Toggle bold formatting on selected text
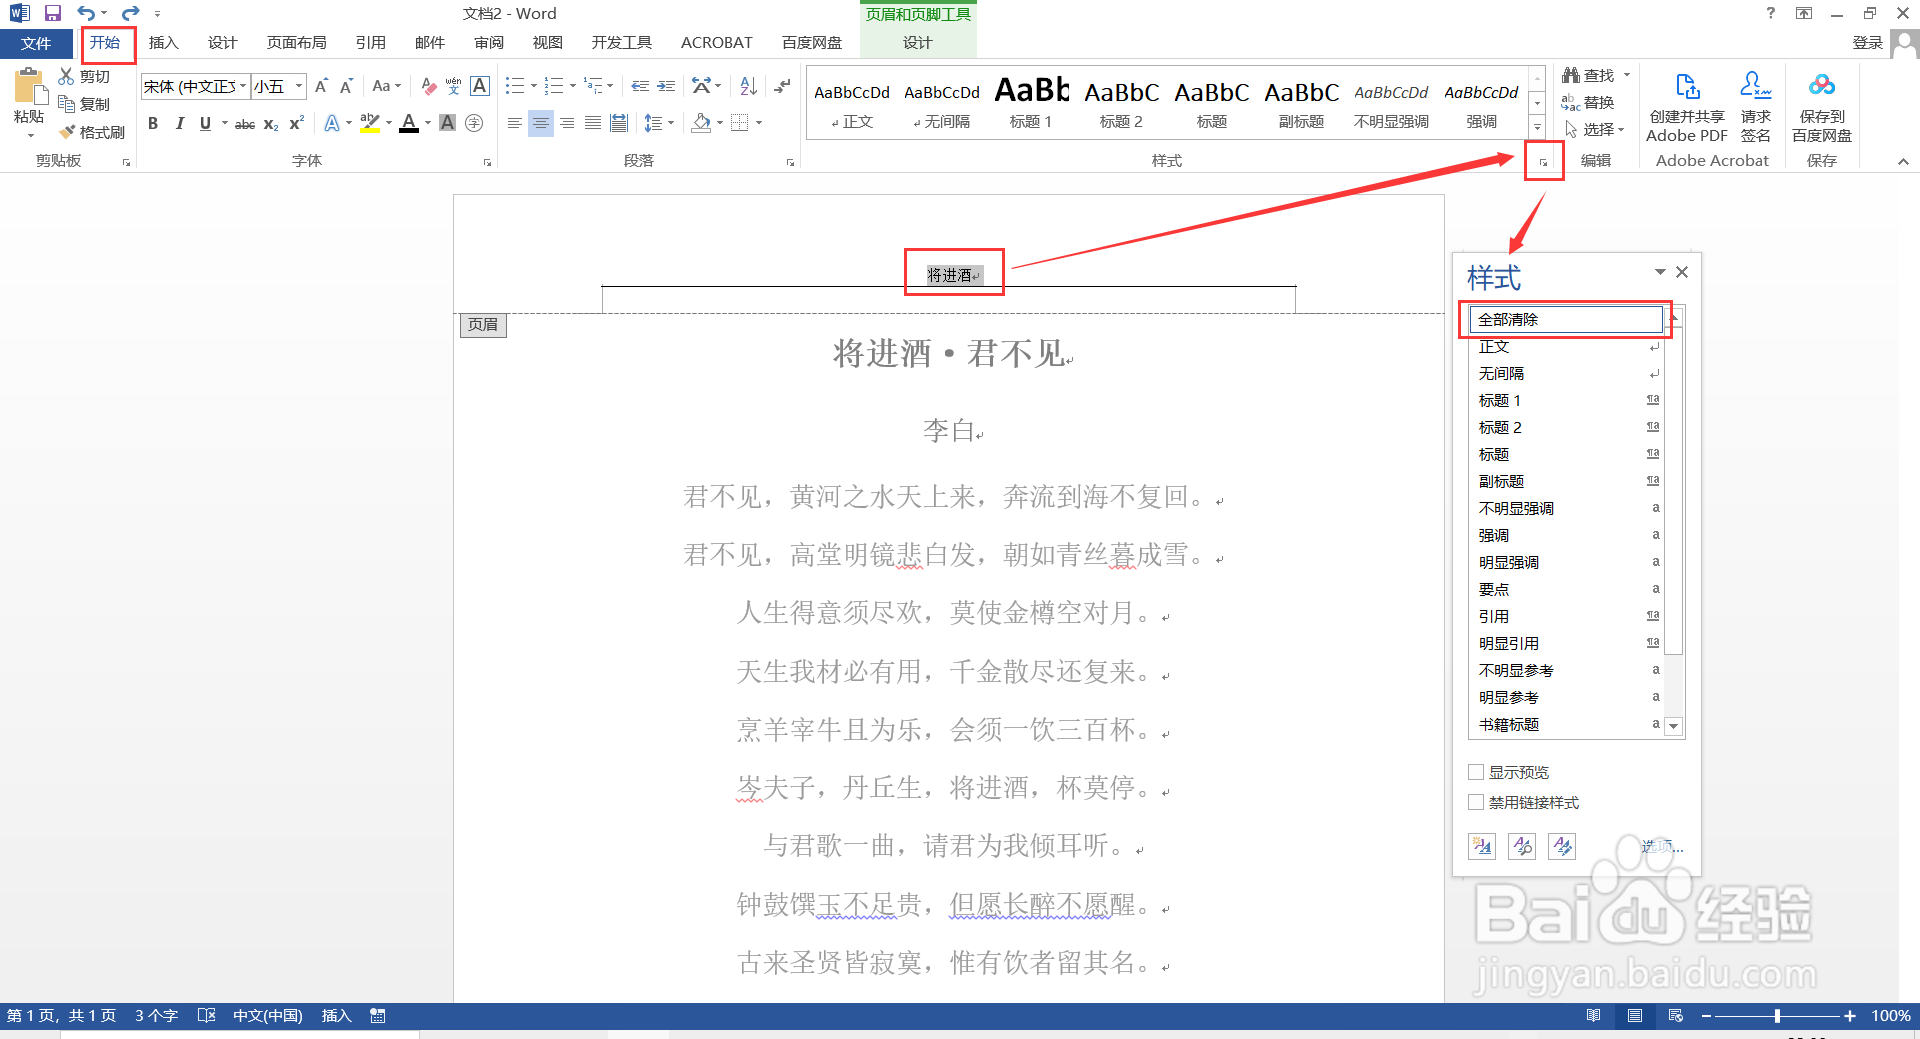This screenshot has height=1039, width=1920. pos(153,123)
